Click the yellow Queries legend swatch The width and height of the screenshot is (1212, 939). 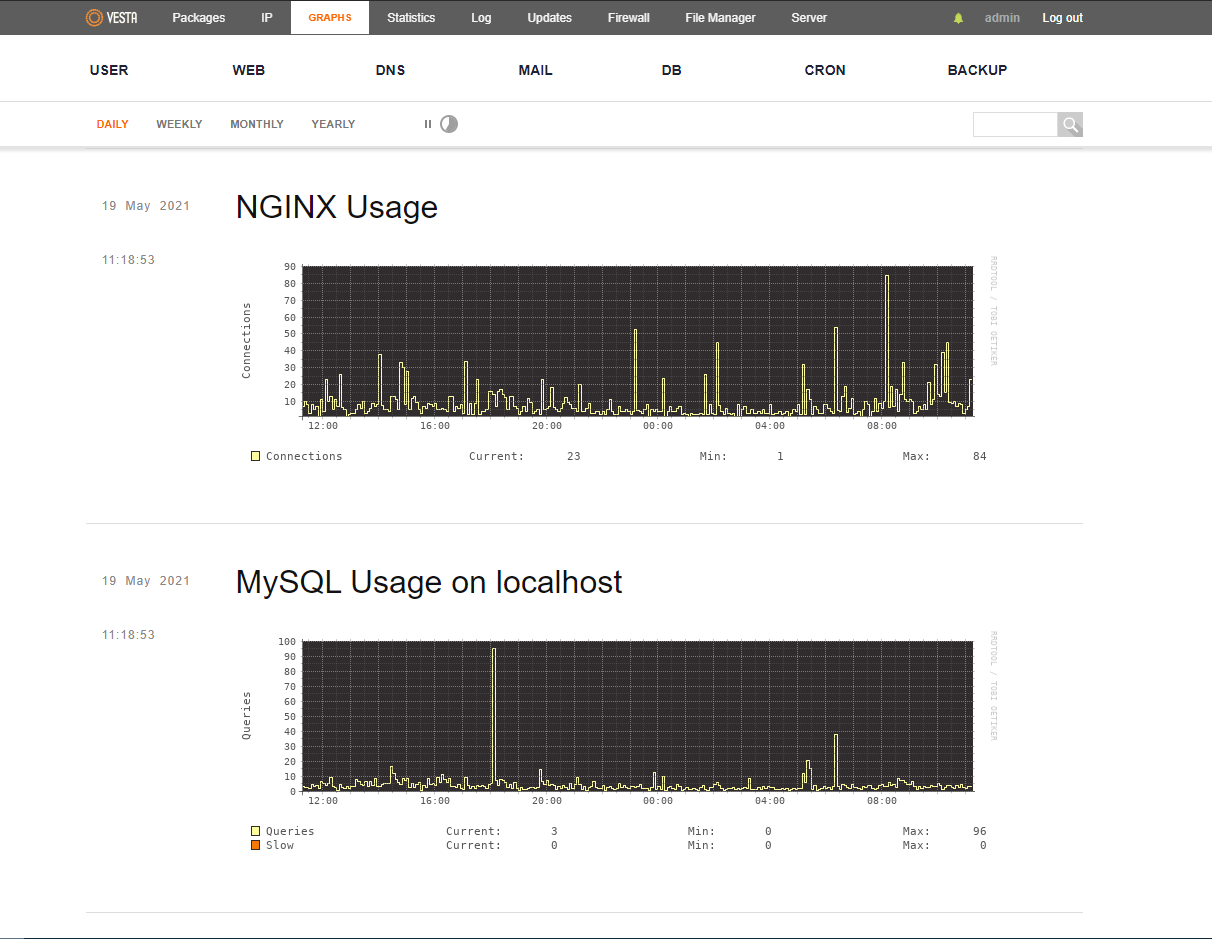tap(256, 831)
